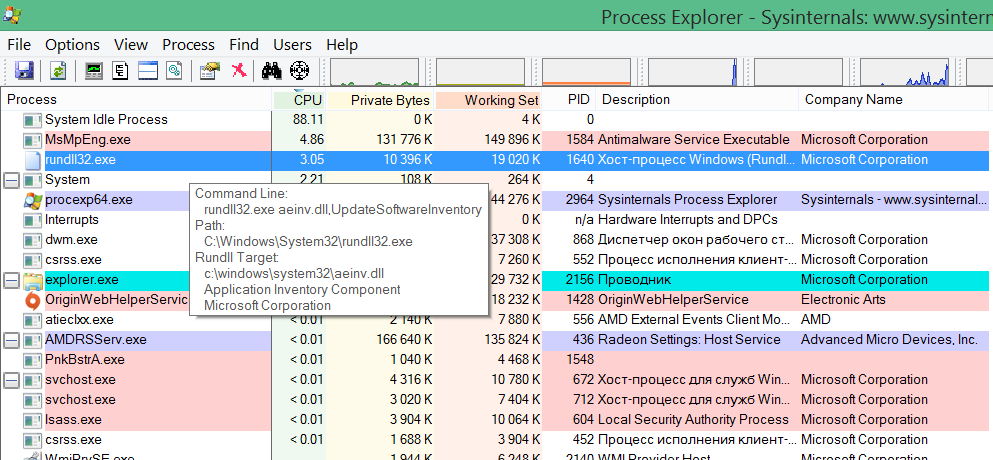This screenshot has width=993, height=460.
Task: Sort by the Private Bytes column header
Action: (391, 100)
